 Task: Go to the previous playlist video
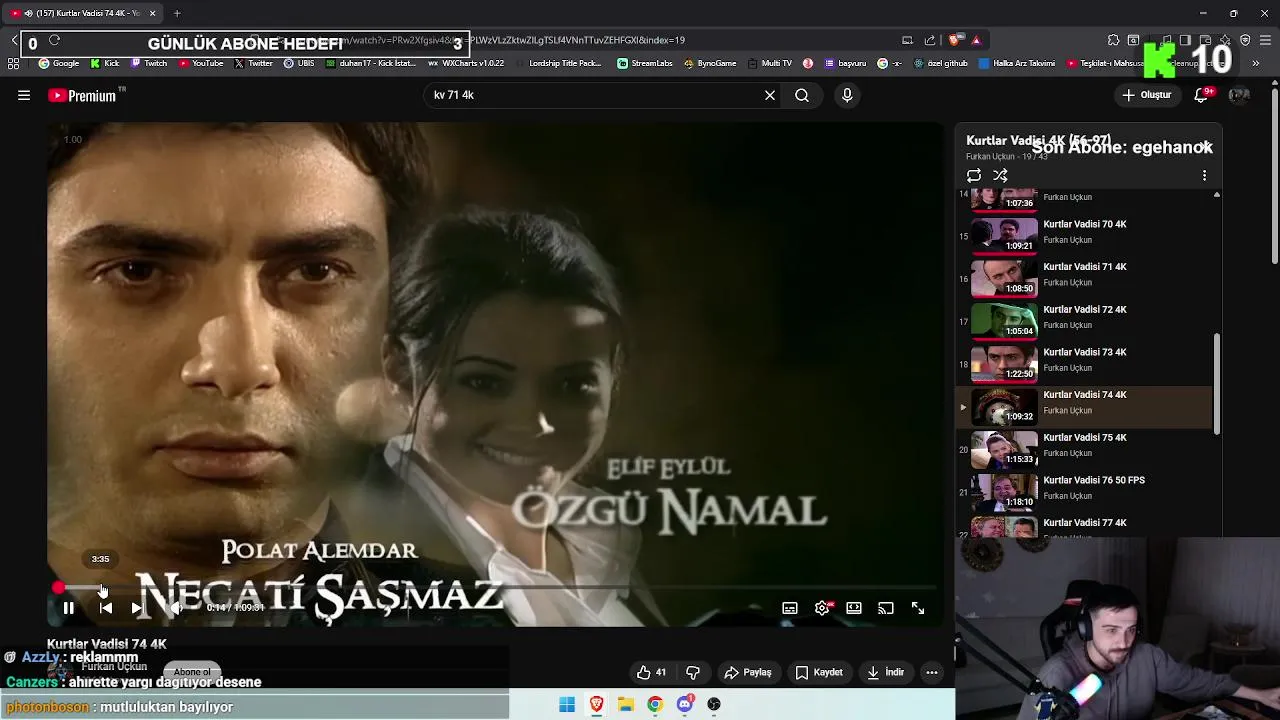105,608
